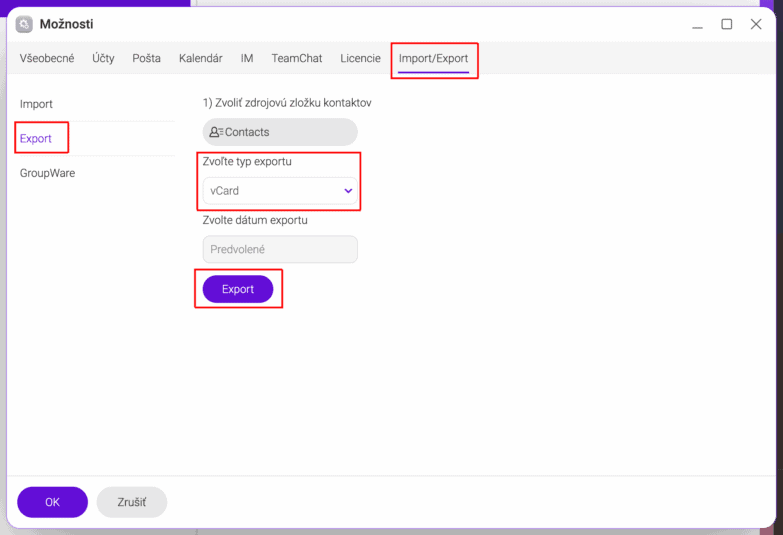
Task: Go to the Pošta tab
Action: (x=146, y=59)
